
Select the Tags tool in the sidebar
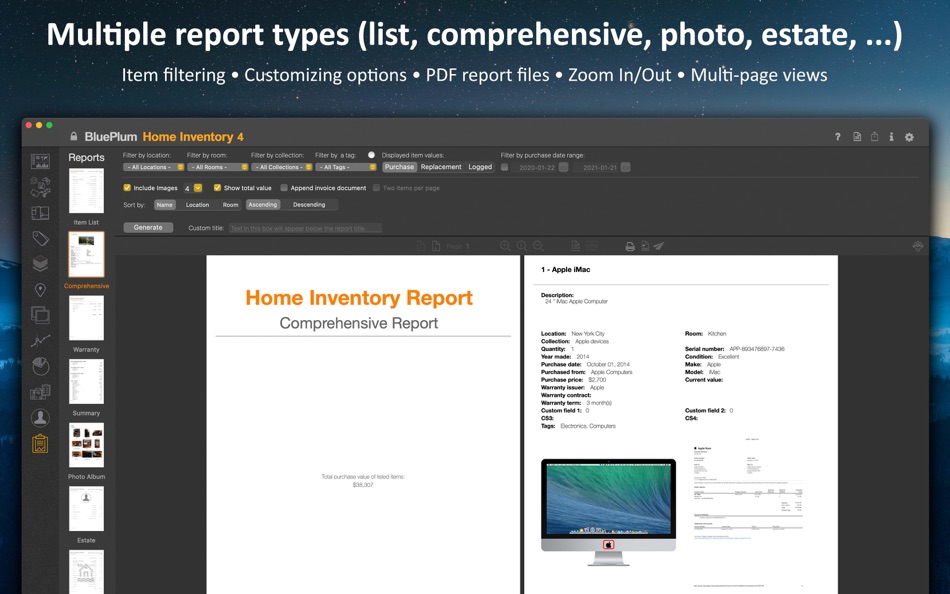(40, 240)
